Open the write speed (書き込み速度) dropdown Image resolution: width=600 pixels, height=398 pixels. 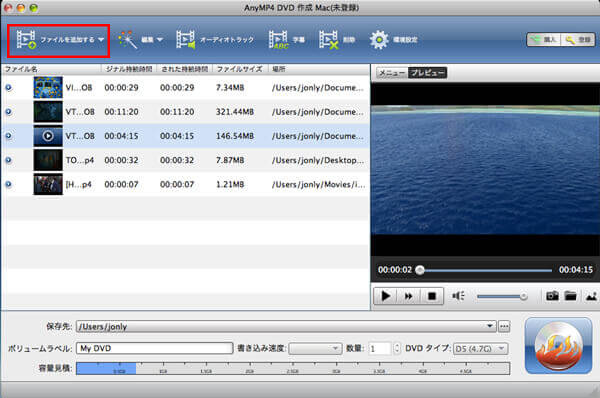pyautogui.click(x=315, y=348)
